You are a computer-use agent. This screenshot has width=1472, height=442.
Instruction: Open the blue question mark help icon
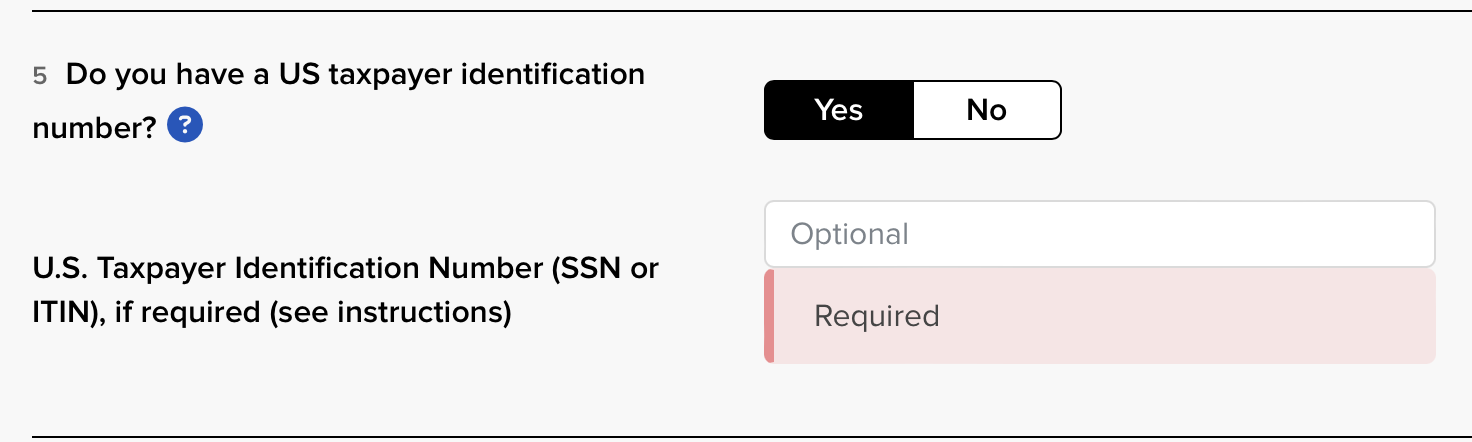[185, 126]
